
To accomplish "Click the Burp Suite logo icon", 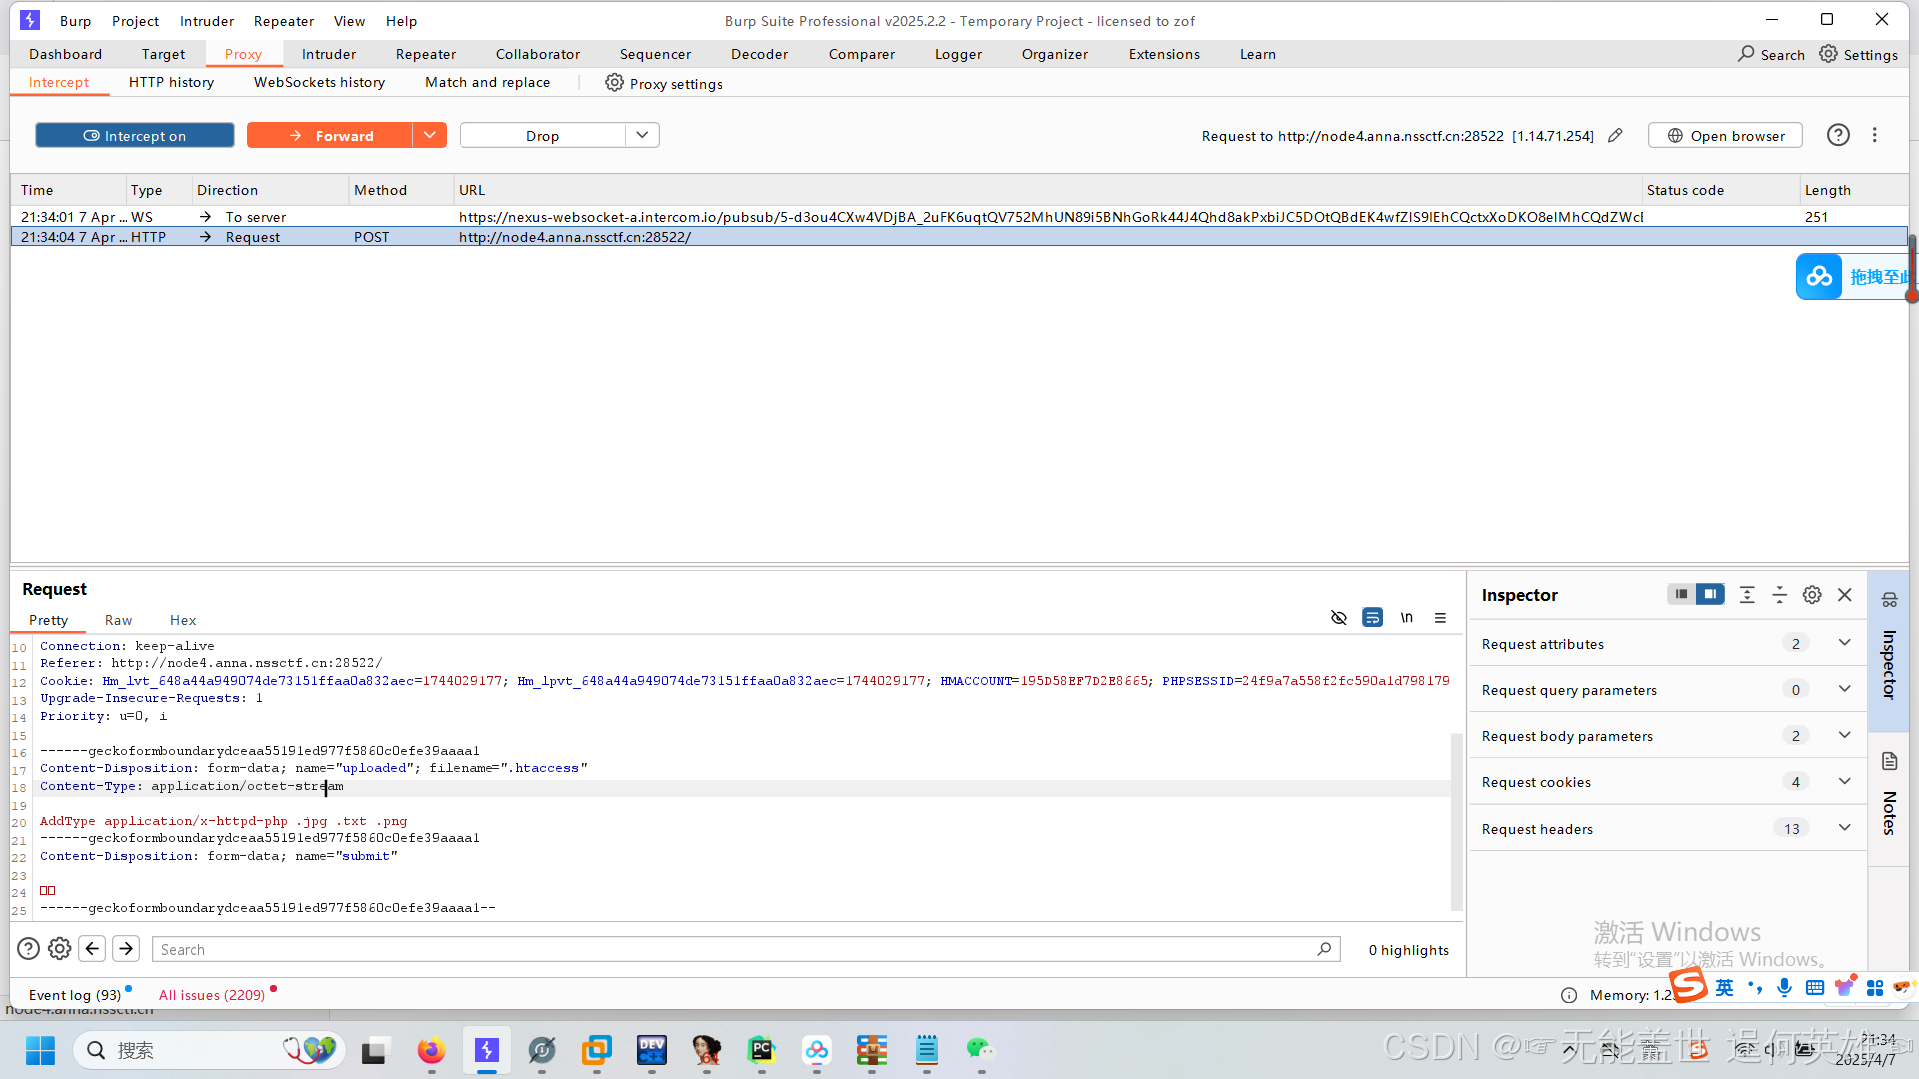I will (30, 20).
